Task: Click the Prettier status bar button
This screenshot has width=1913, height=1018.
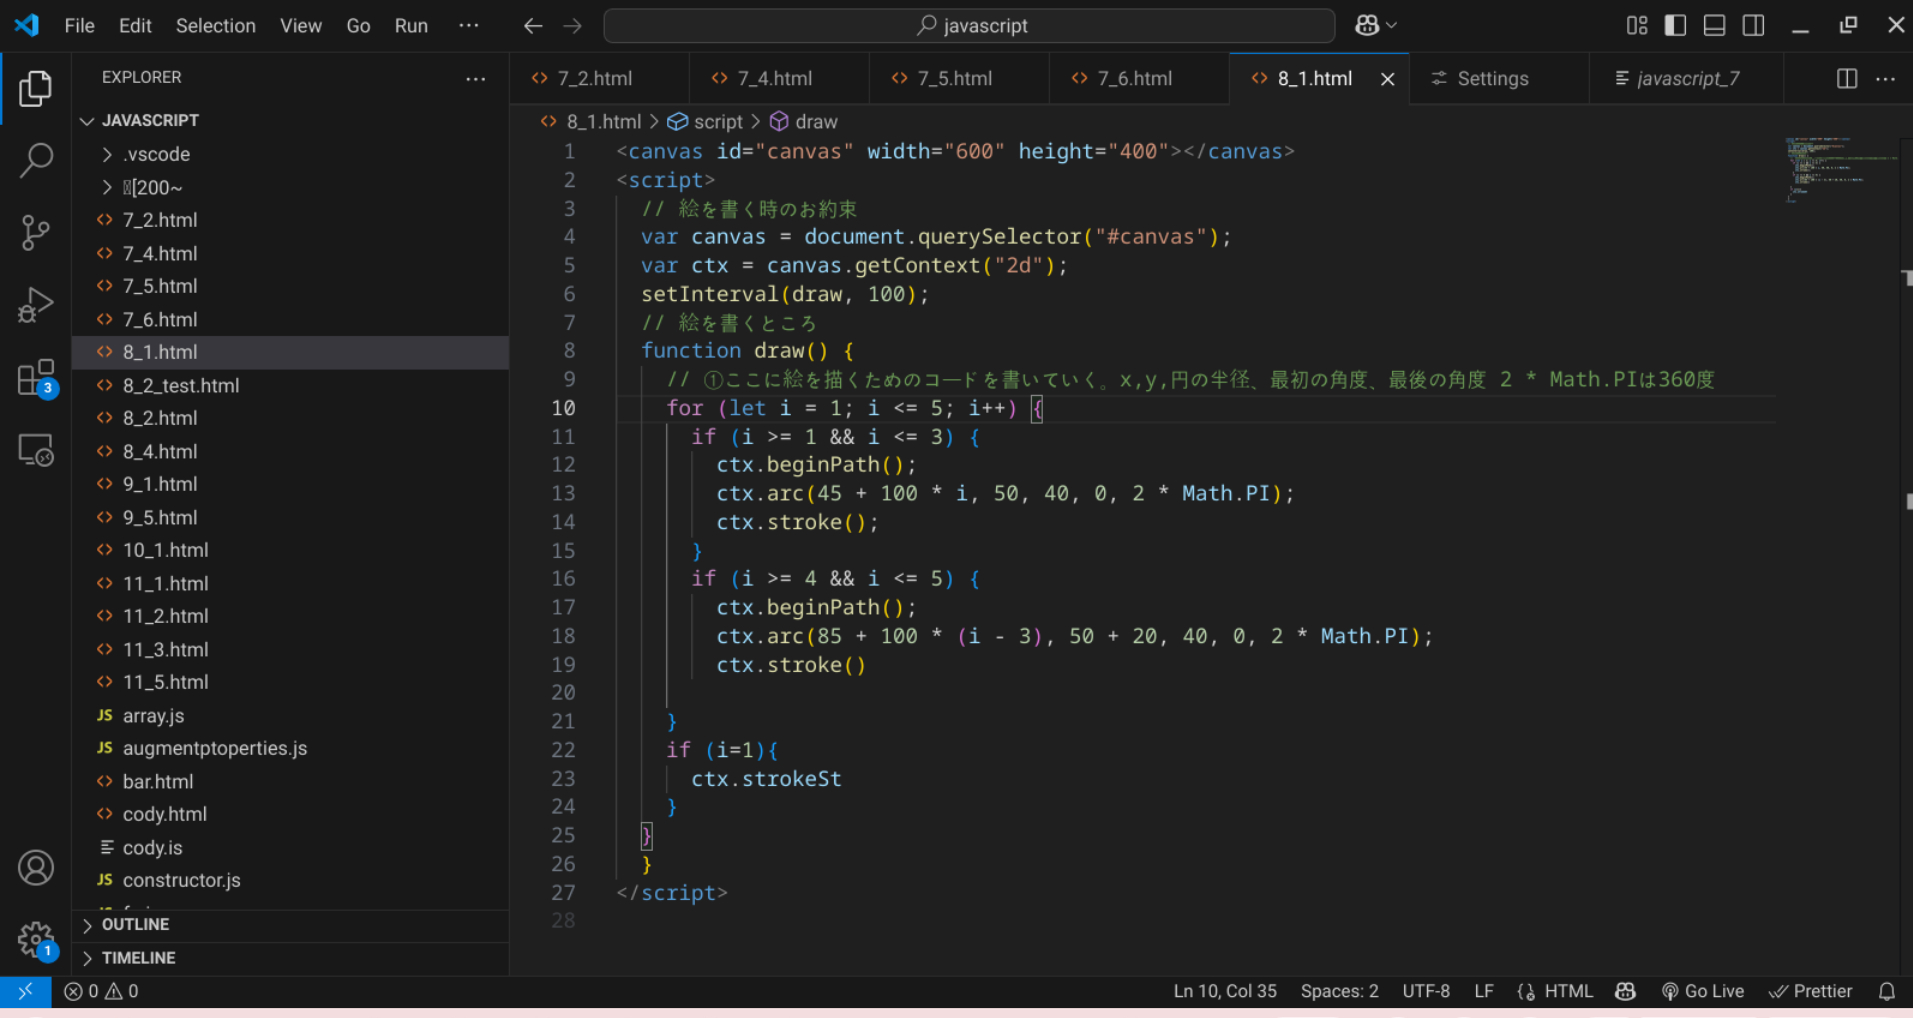Action: (x=1811, y=991)
